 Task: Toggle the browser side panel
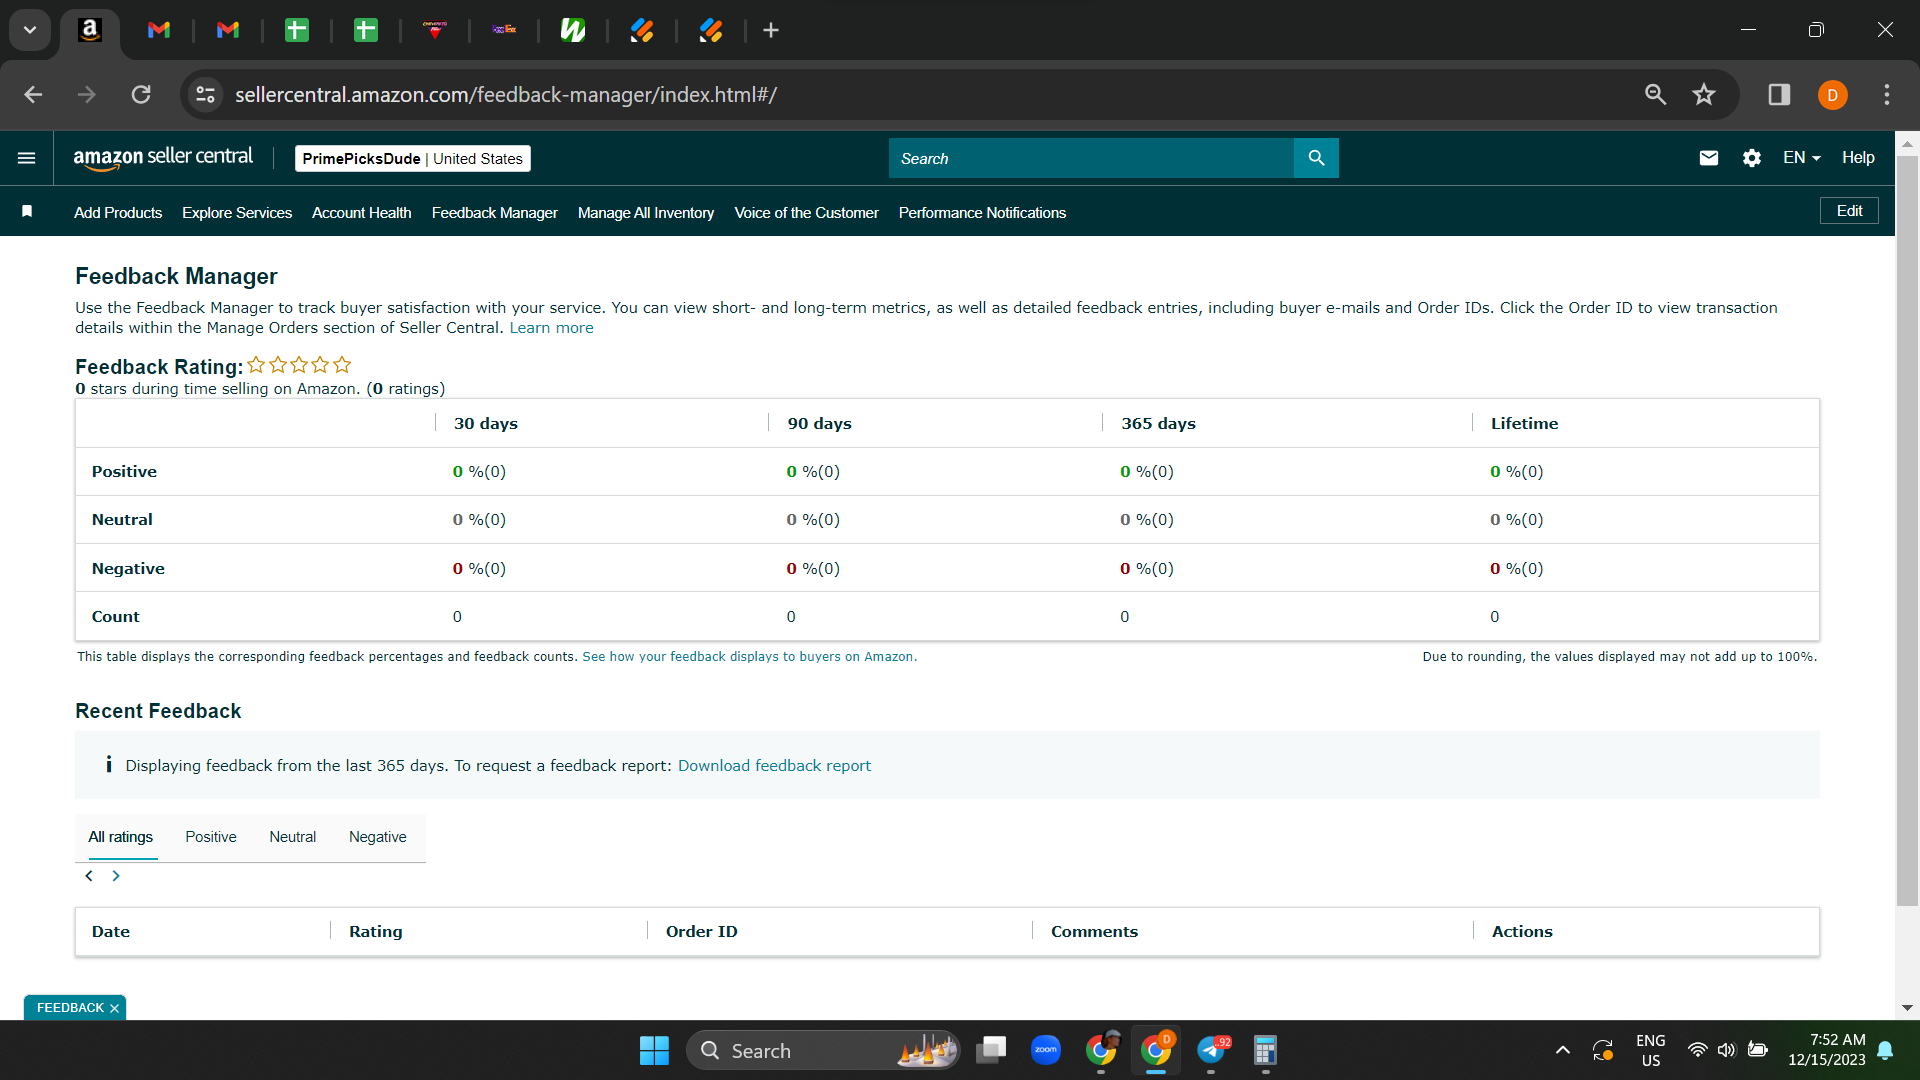point(1779,94)
